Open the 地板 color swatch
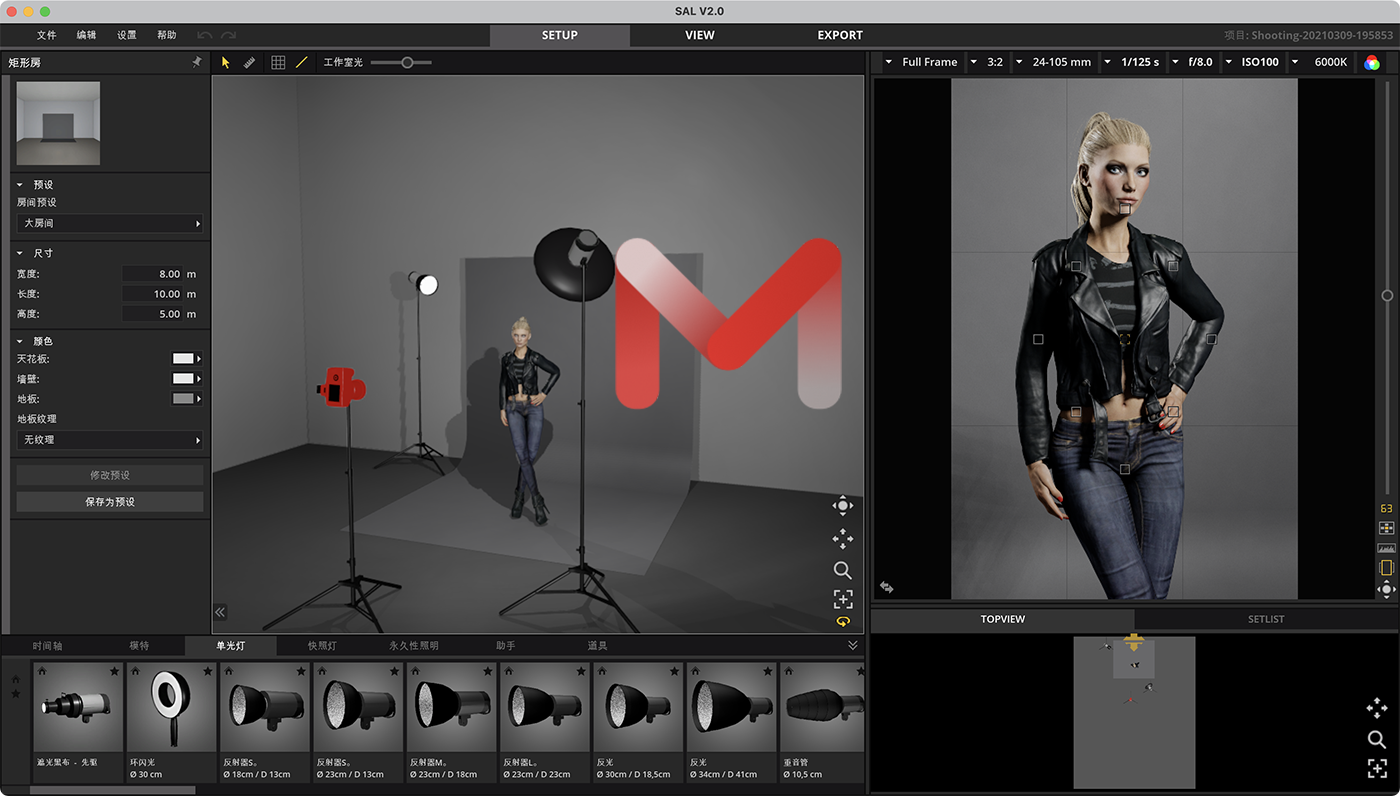This screenshot has height=796, width=1400. point(186,398)
